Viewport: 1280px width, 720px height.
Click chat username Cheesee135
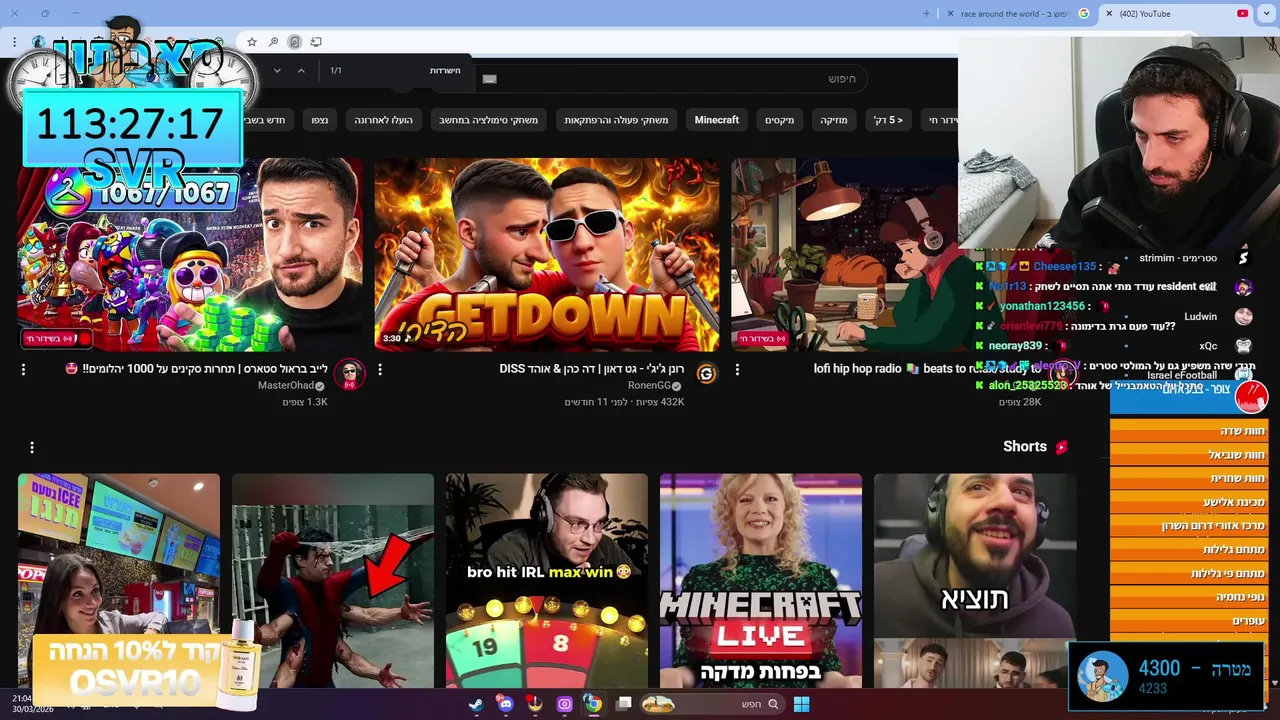pyautogui.click(x=1065, y=267)
